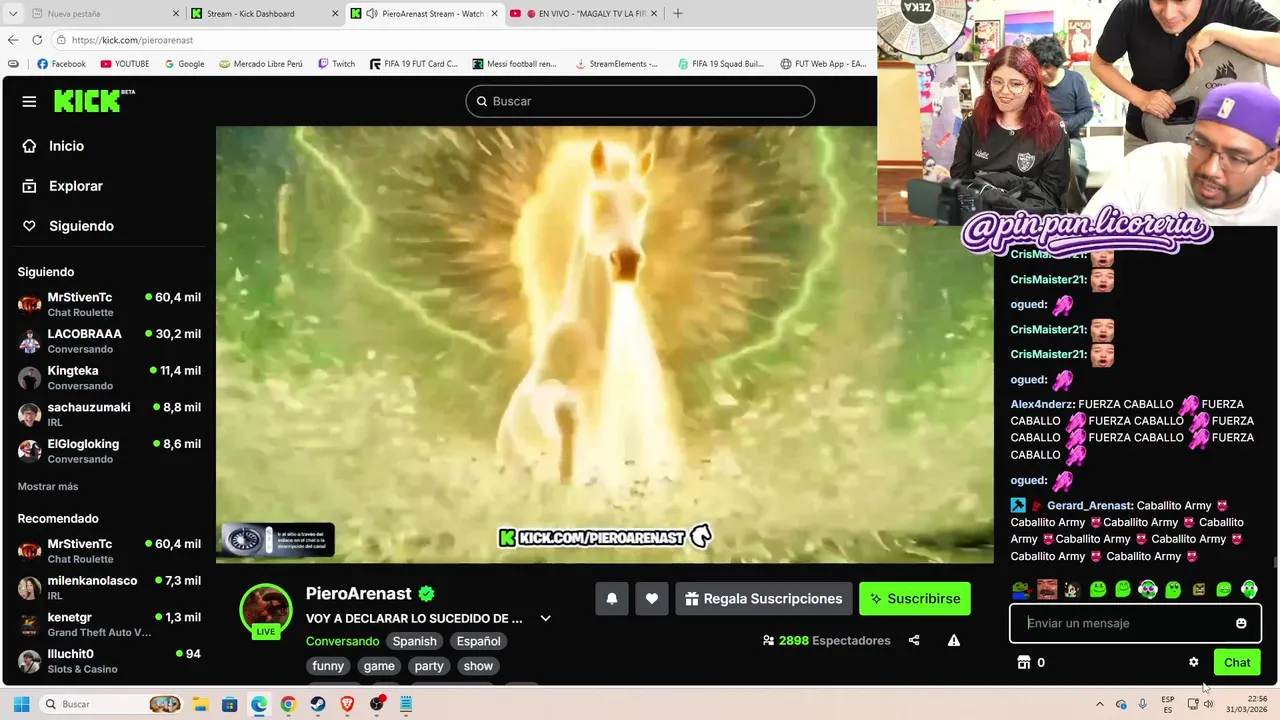Show hidden system tray icons

point(1100,704)
